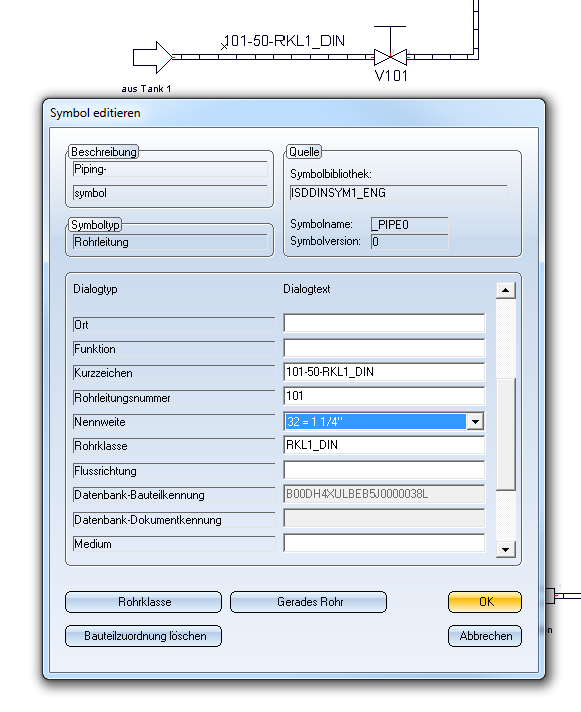
Task: Select the Nennweite value 32 = 1 1/4"
Action: [375, 421]
